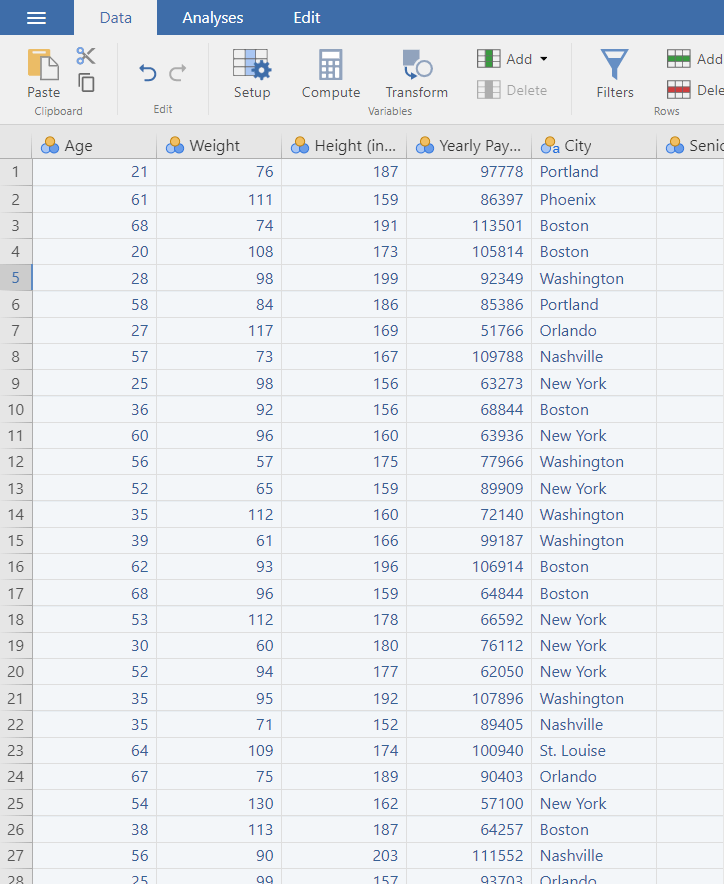Open the hamburger main menu

[x=37, y=17]
